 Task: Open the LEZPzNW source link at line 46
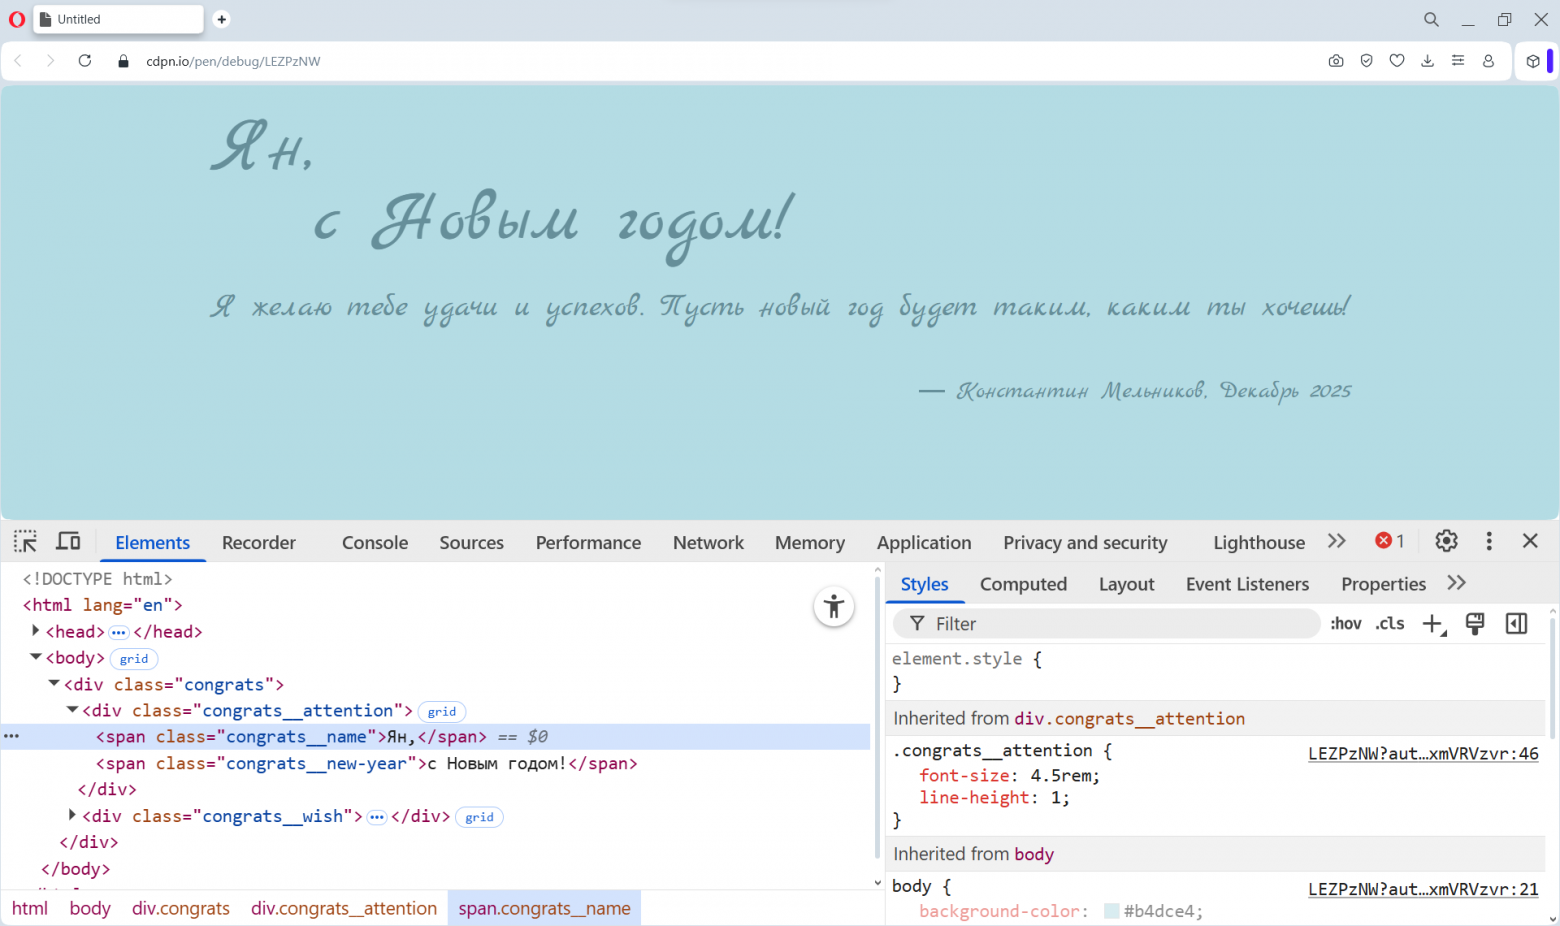click(1423, 754)
